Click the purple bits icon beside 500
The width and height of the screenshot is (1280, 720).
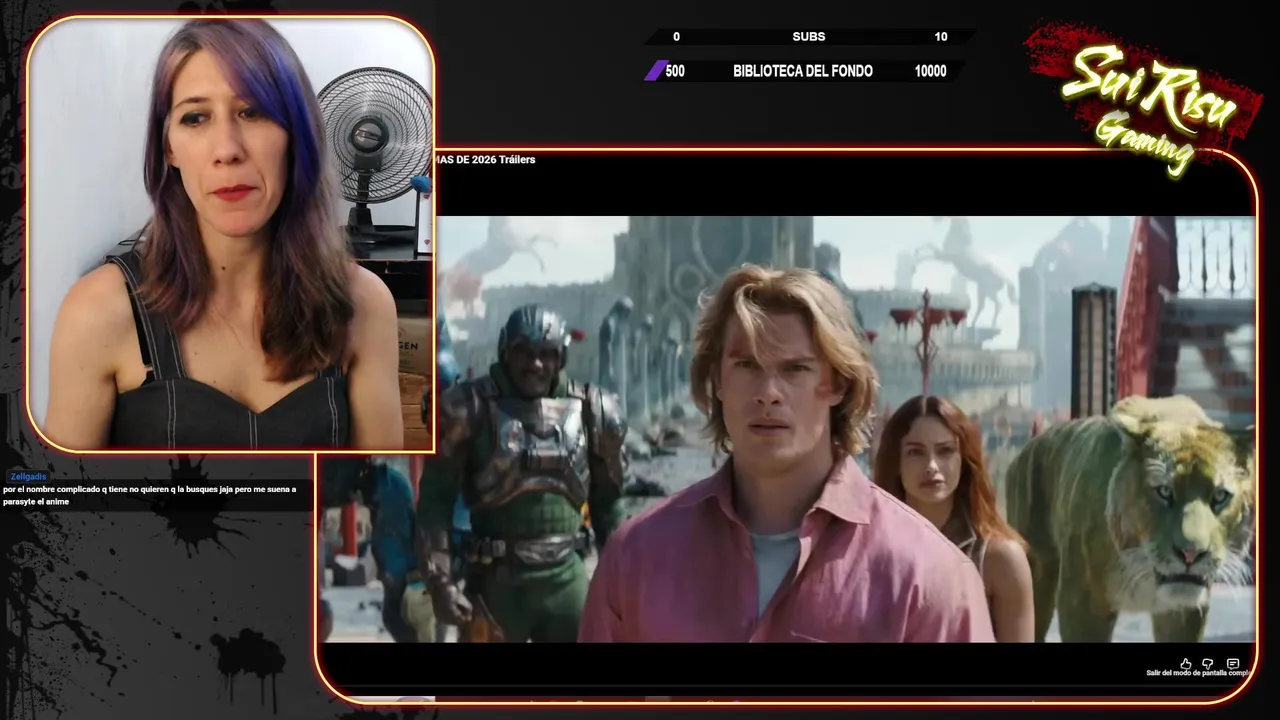(x=655, y=71)
